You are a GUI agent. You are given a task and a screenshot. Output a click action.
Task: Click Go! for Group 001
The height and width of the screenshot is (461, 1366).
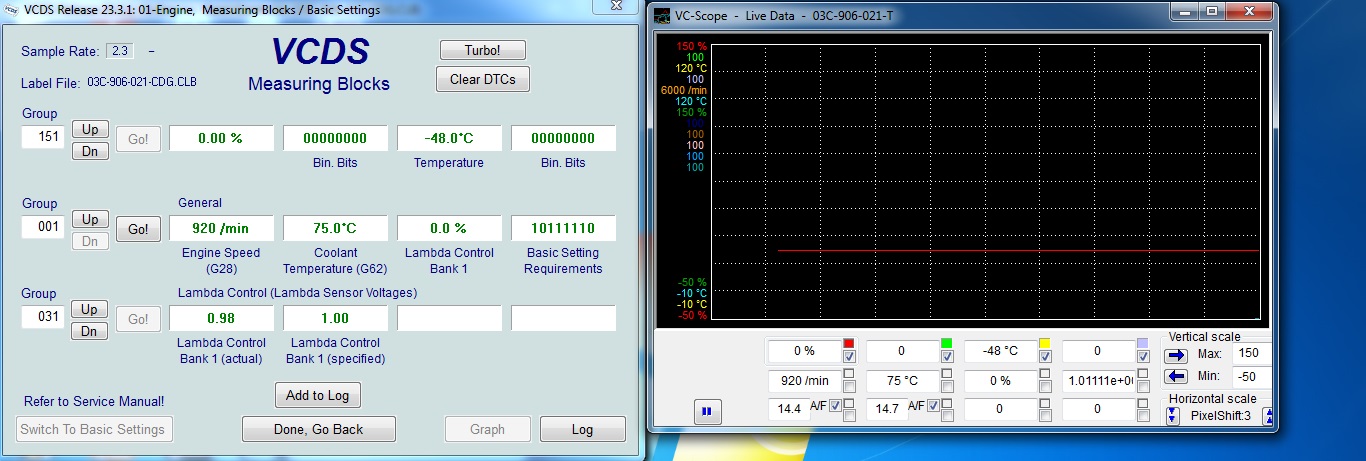click(x=138, y=229)
